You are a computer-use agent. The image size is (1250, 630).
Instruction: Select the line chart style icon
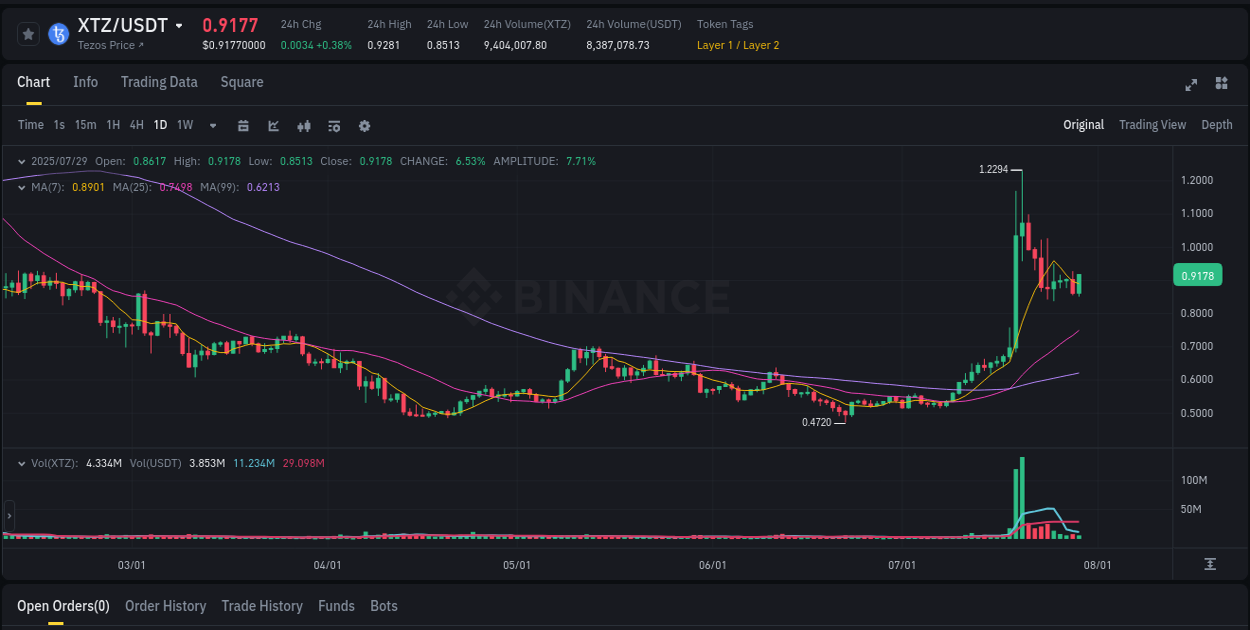click(x=272, y=125)
